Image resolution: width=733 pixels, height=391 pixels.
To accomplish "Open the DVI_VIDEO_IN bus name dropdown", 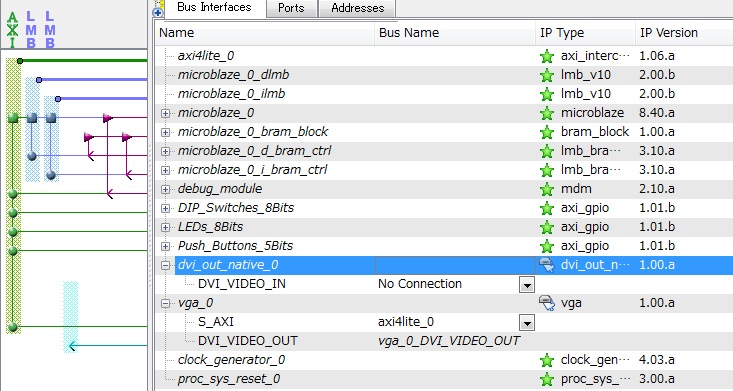I will coord(527,284).
